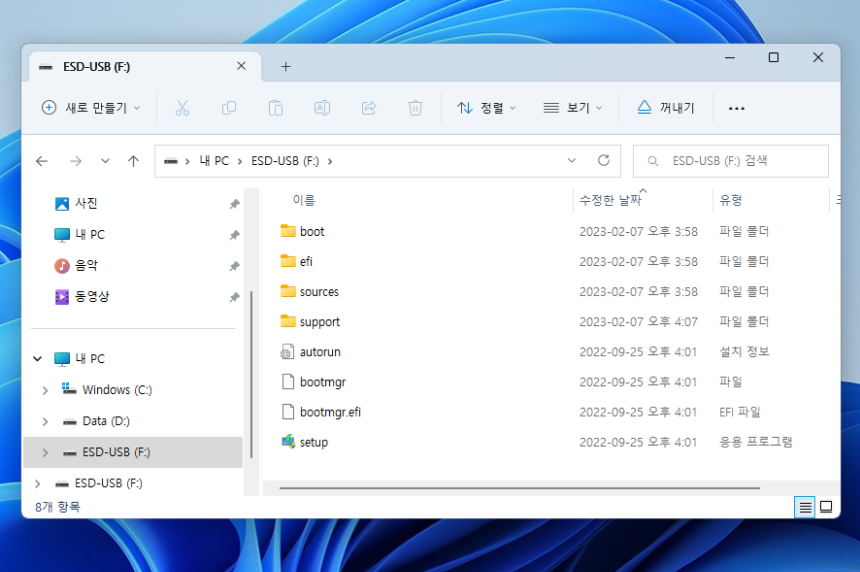The image size is (860, 572).
Task: Click the 응용 프로그램 type of setup
Action: pyautogui.click(x=755, y=442)
